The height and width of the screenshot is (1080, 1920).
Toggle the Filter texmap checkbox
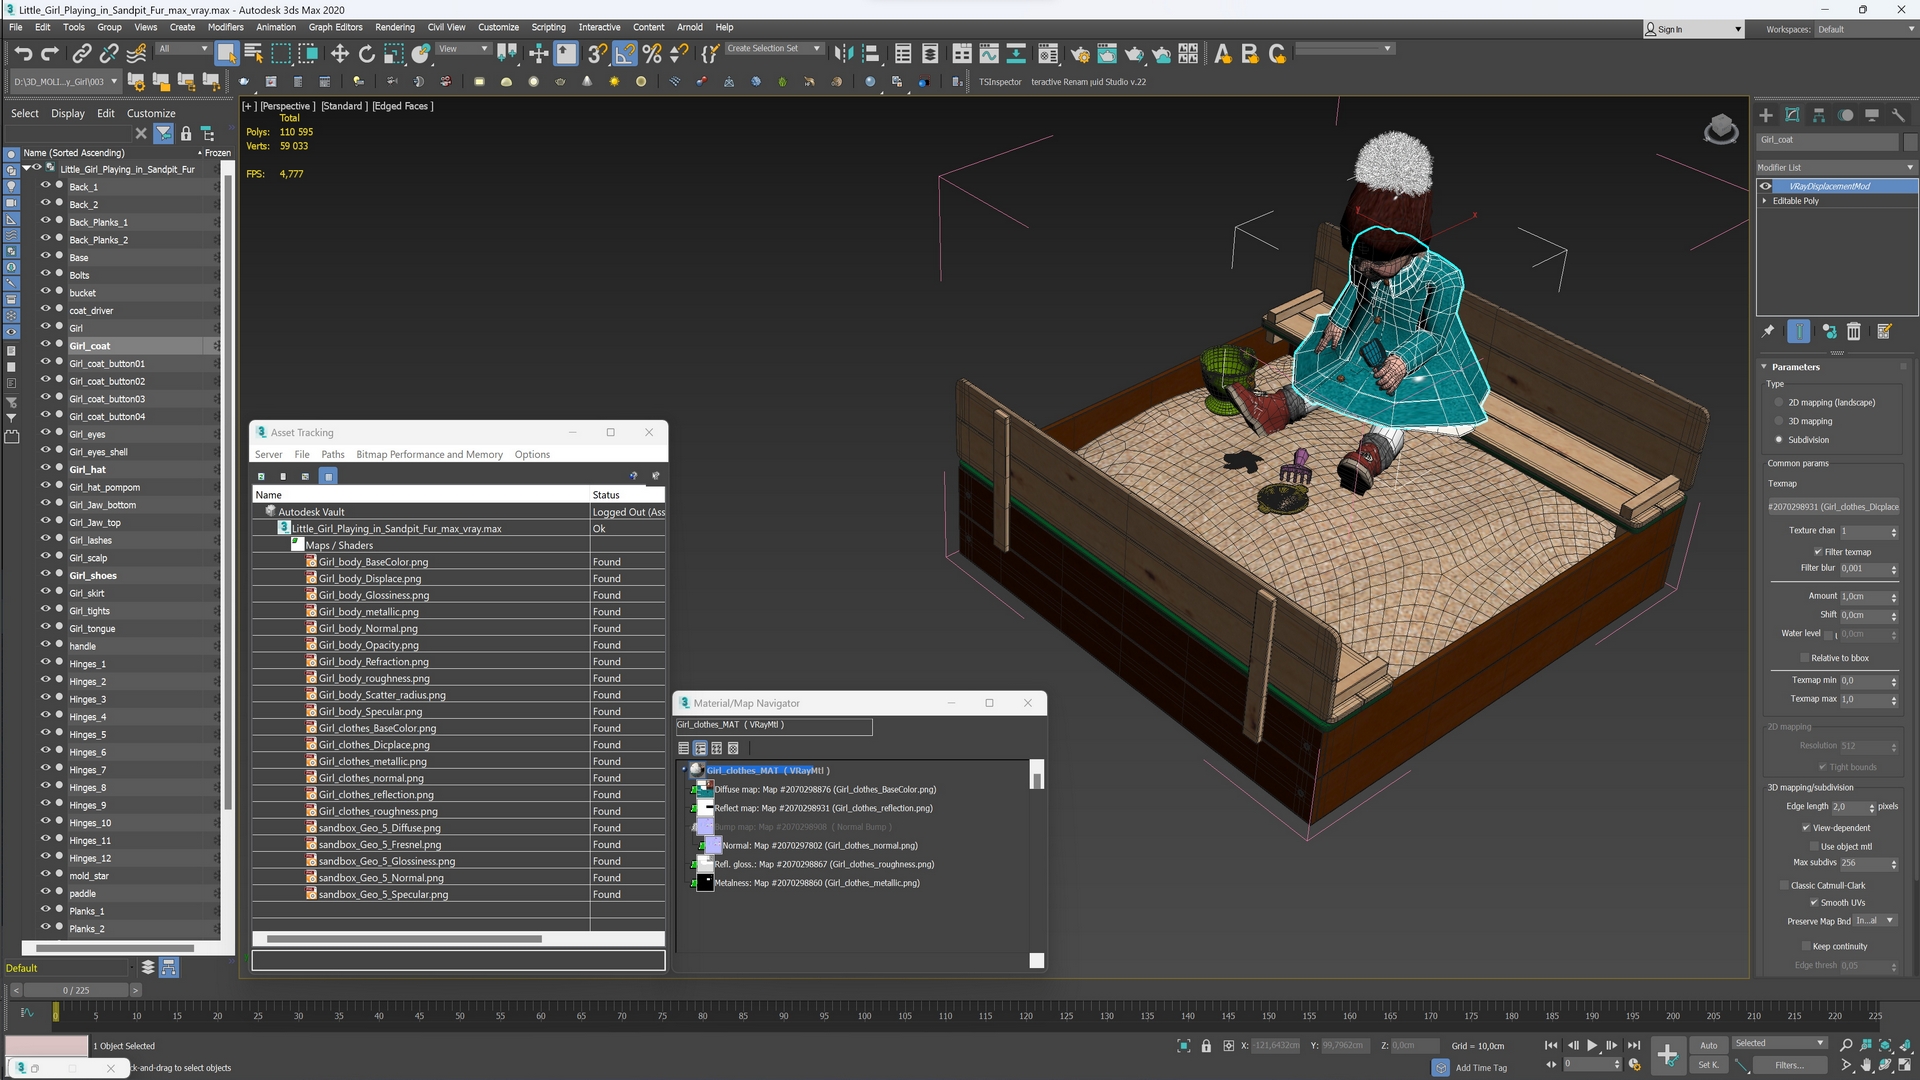(1818, 552)
